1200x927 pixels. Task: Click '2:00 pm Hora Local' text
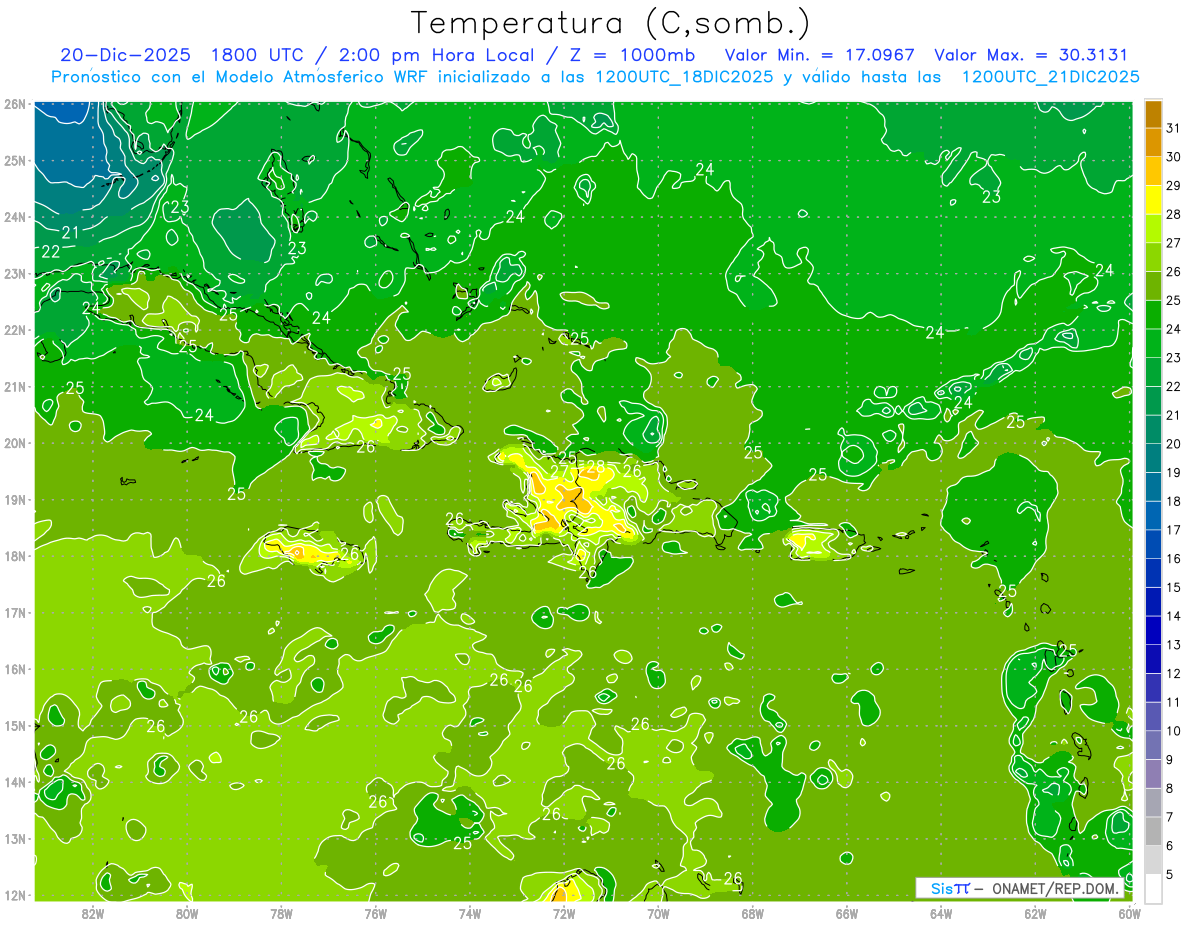pos(434,55)
